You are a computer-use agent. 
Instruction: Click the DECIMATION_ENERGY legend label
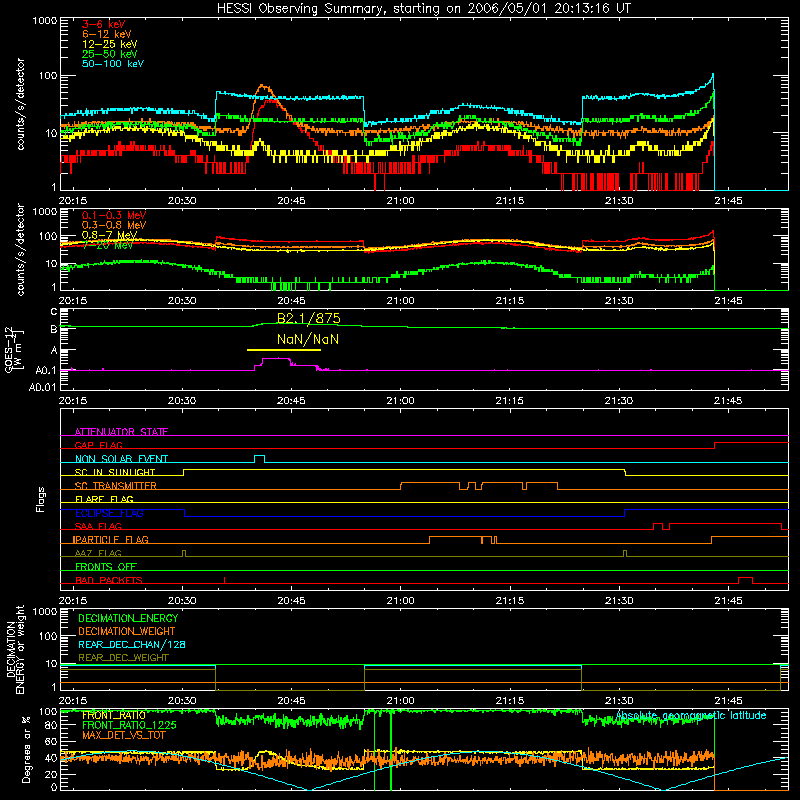tap(128, 618)
